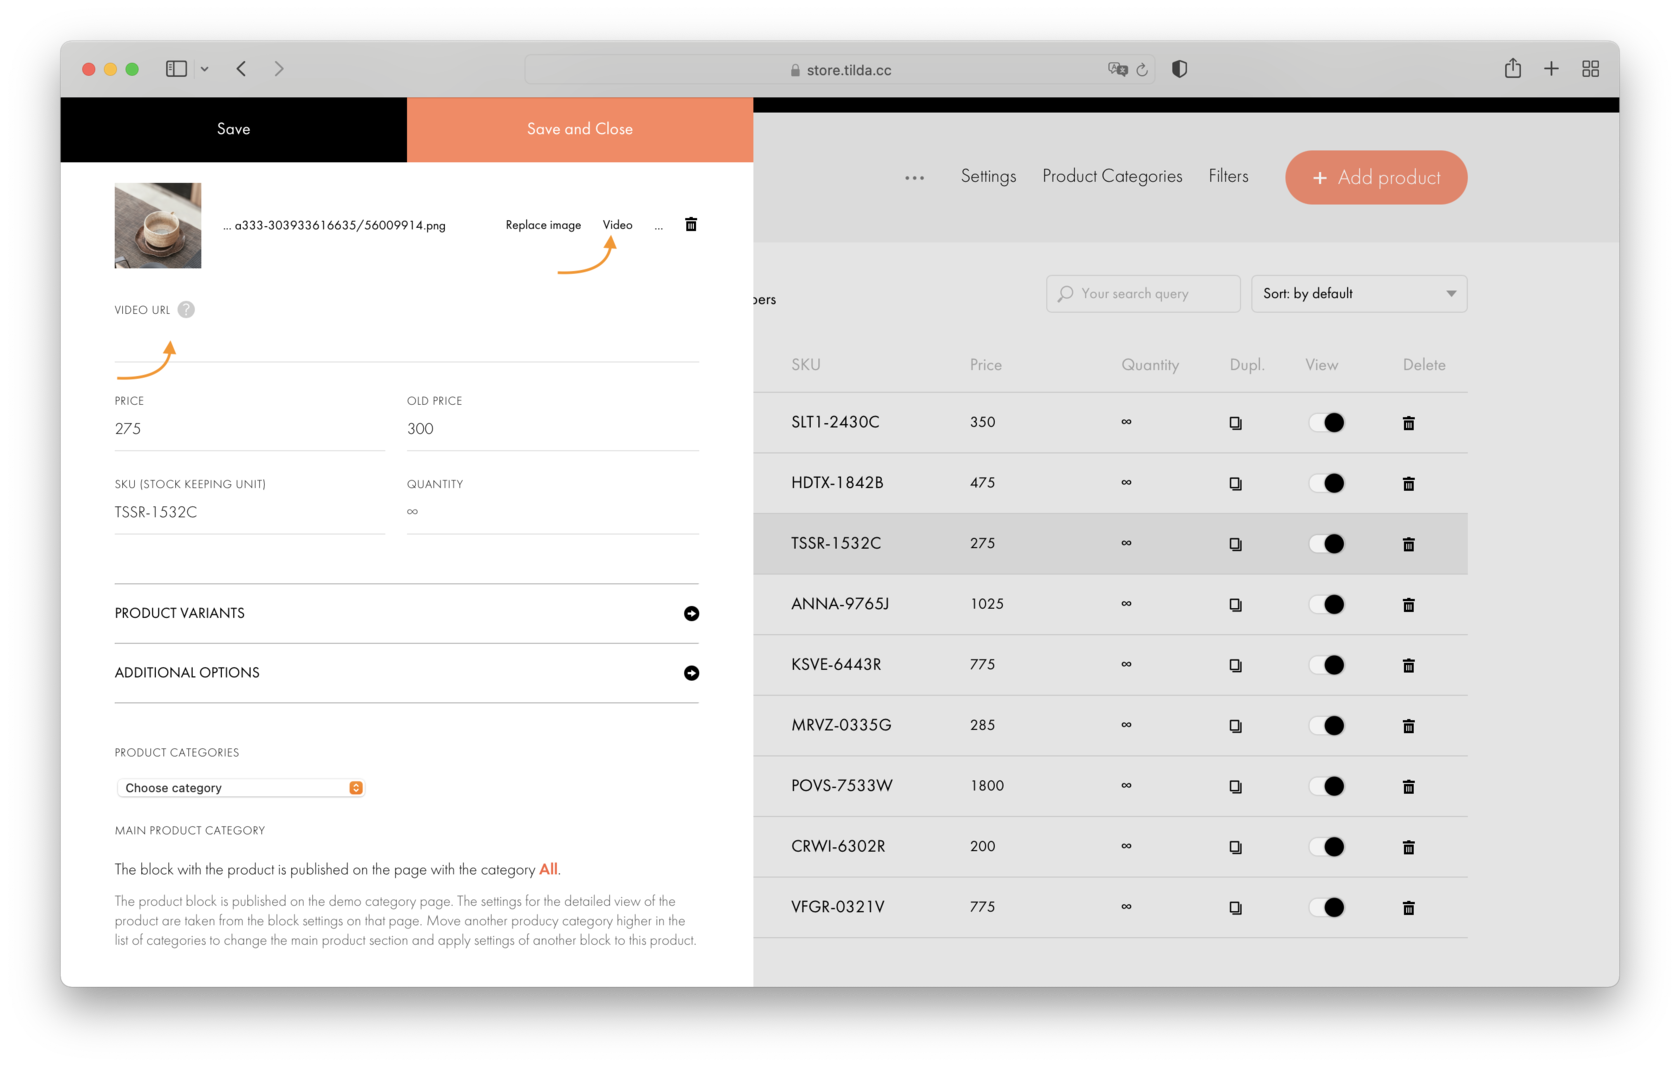
Task: Translate page from address bar icon
Action: coord(1117,69)
